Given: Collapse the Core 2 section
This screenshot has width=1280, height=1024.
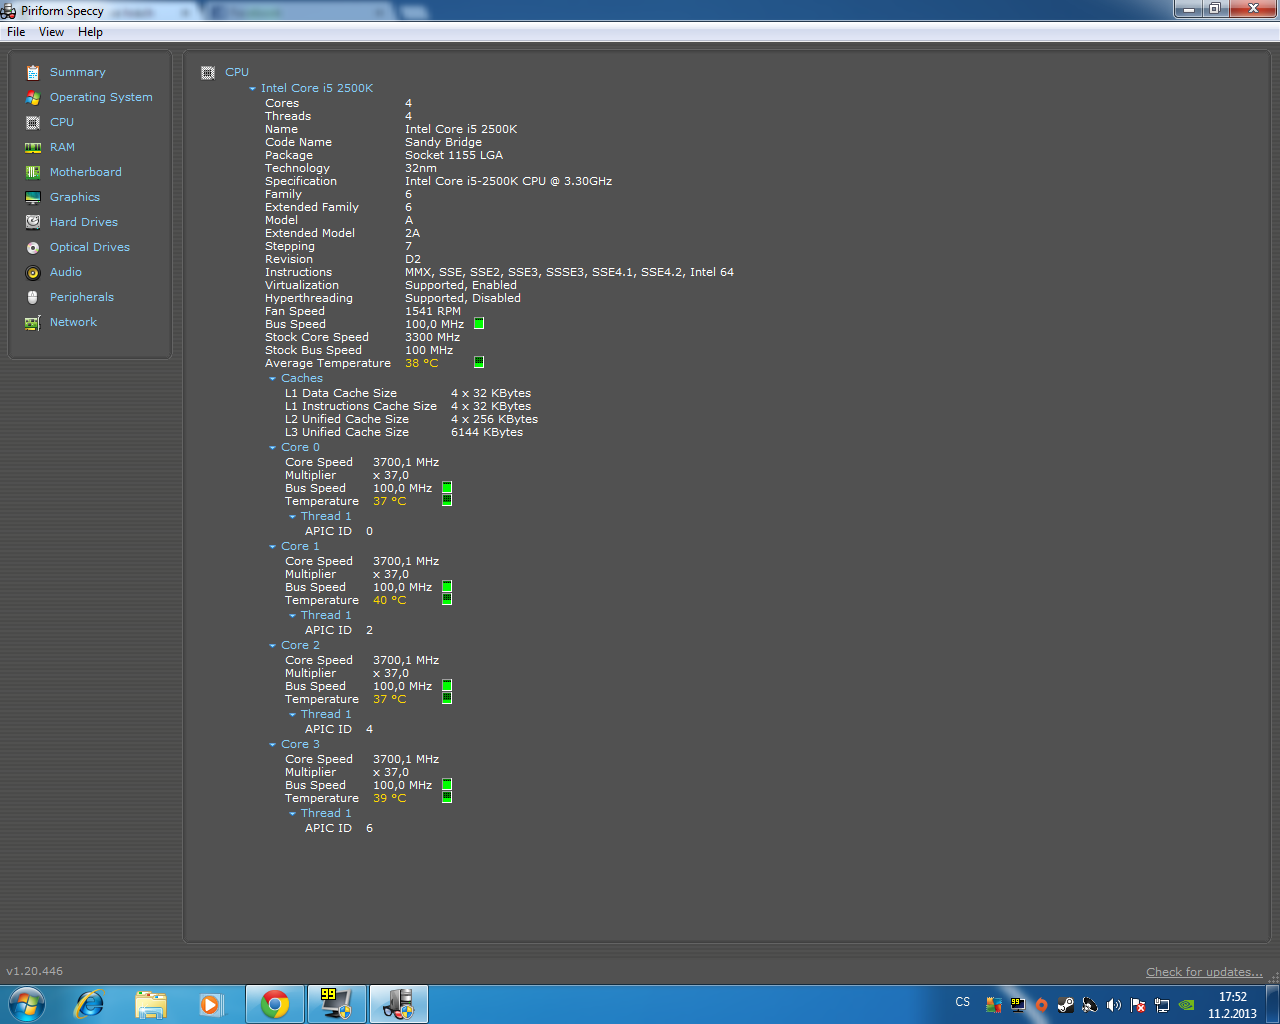Looking at the screenshot, I should [x=272, y=646].
